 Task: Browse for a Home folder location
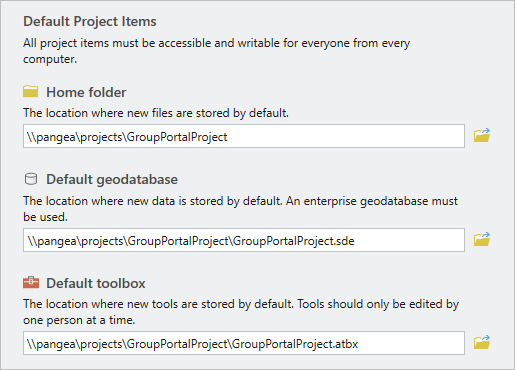(482, 135)
